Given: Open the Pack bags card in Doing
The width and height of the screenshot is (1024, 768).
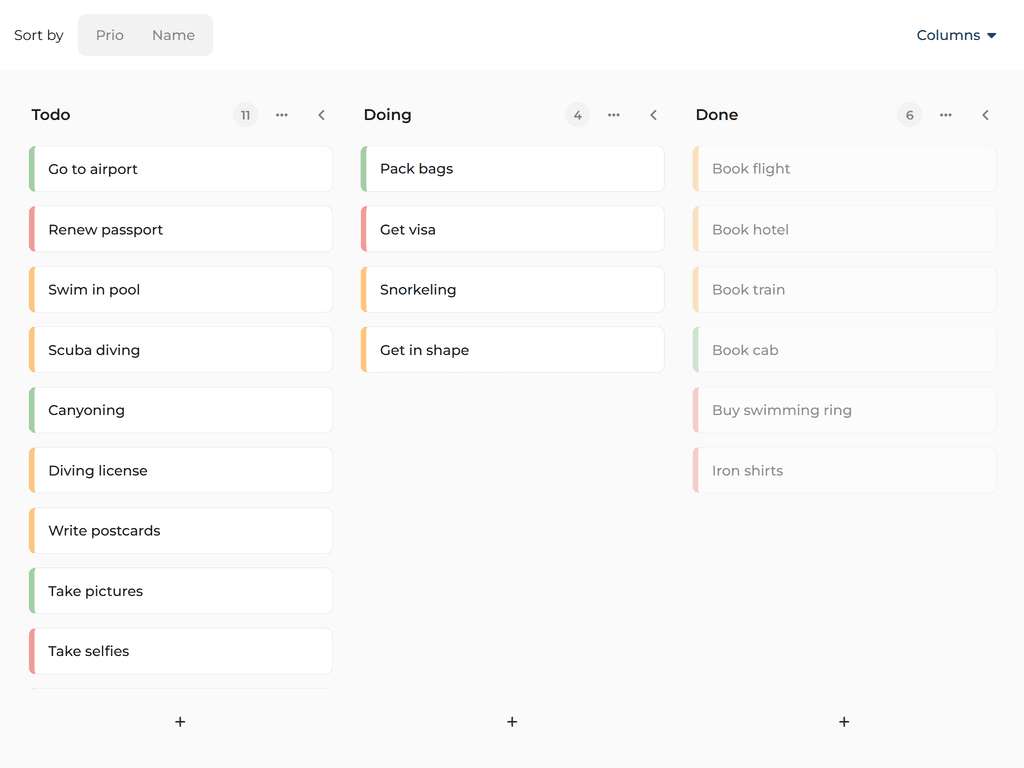Looking at the screenshot, I should coord(512,169).
